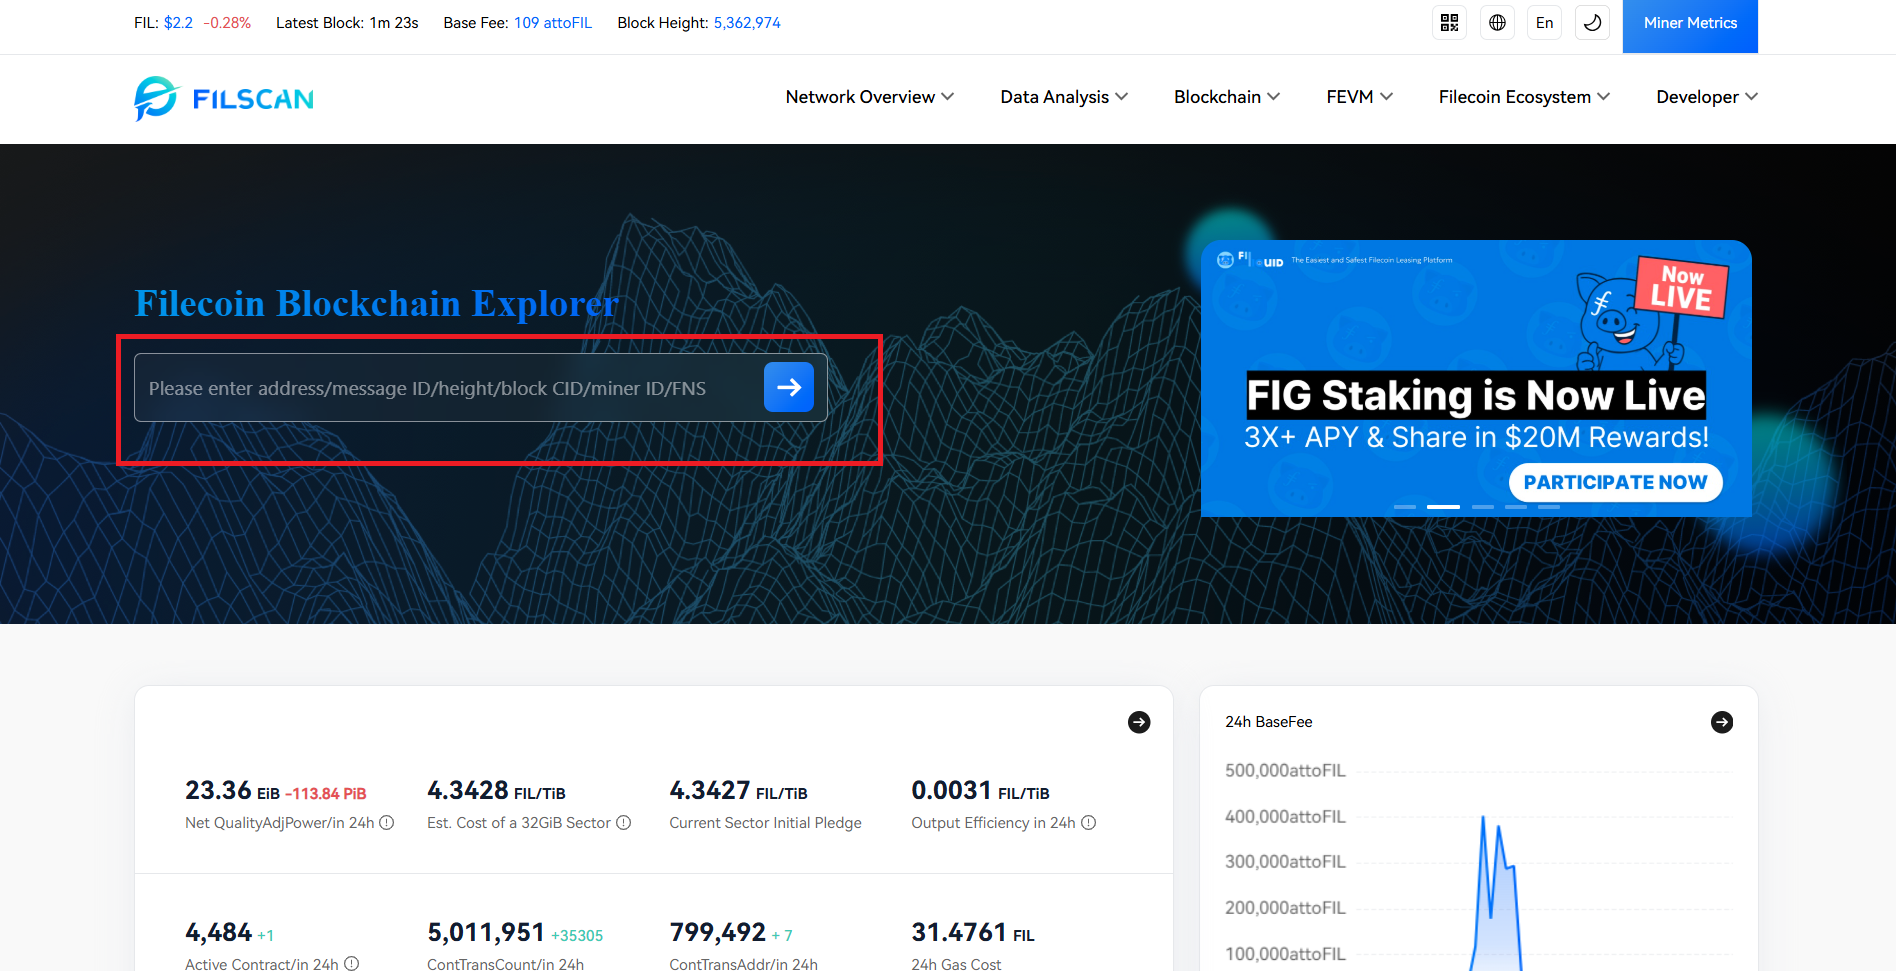The image size is (1896, 971).
Task: Click the 31.4761 FIL gas cost
Action: (972, 933)
